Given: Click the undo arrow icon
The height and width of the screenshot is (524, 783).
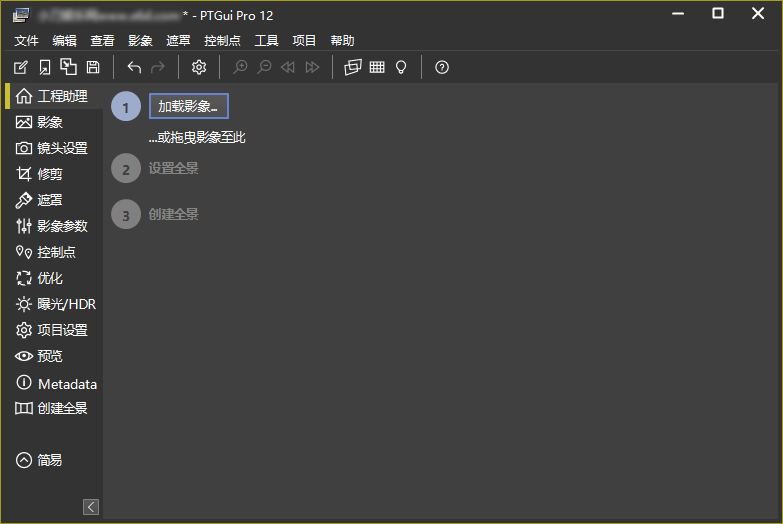Looking at the screenshot, I should pyautogui.click(x=134, y=67).
